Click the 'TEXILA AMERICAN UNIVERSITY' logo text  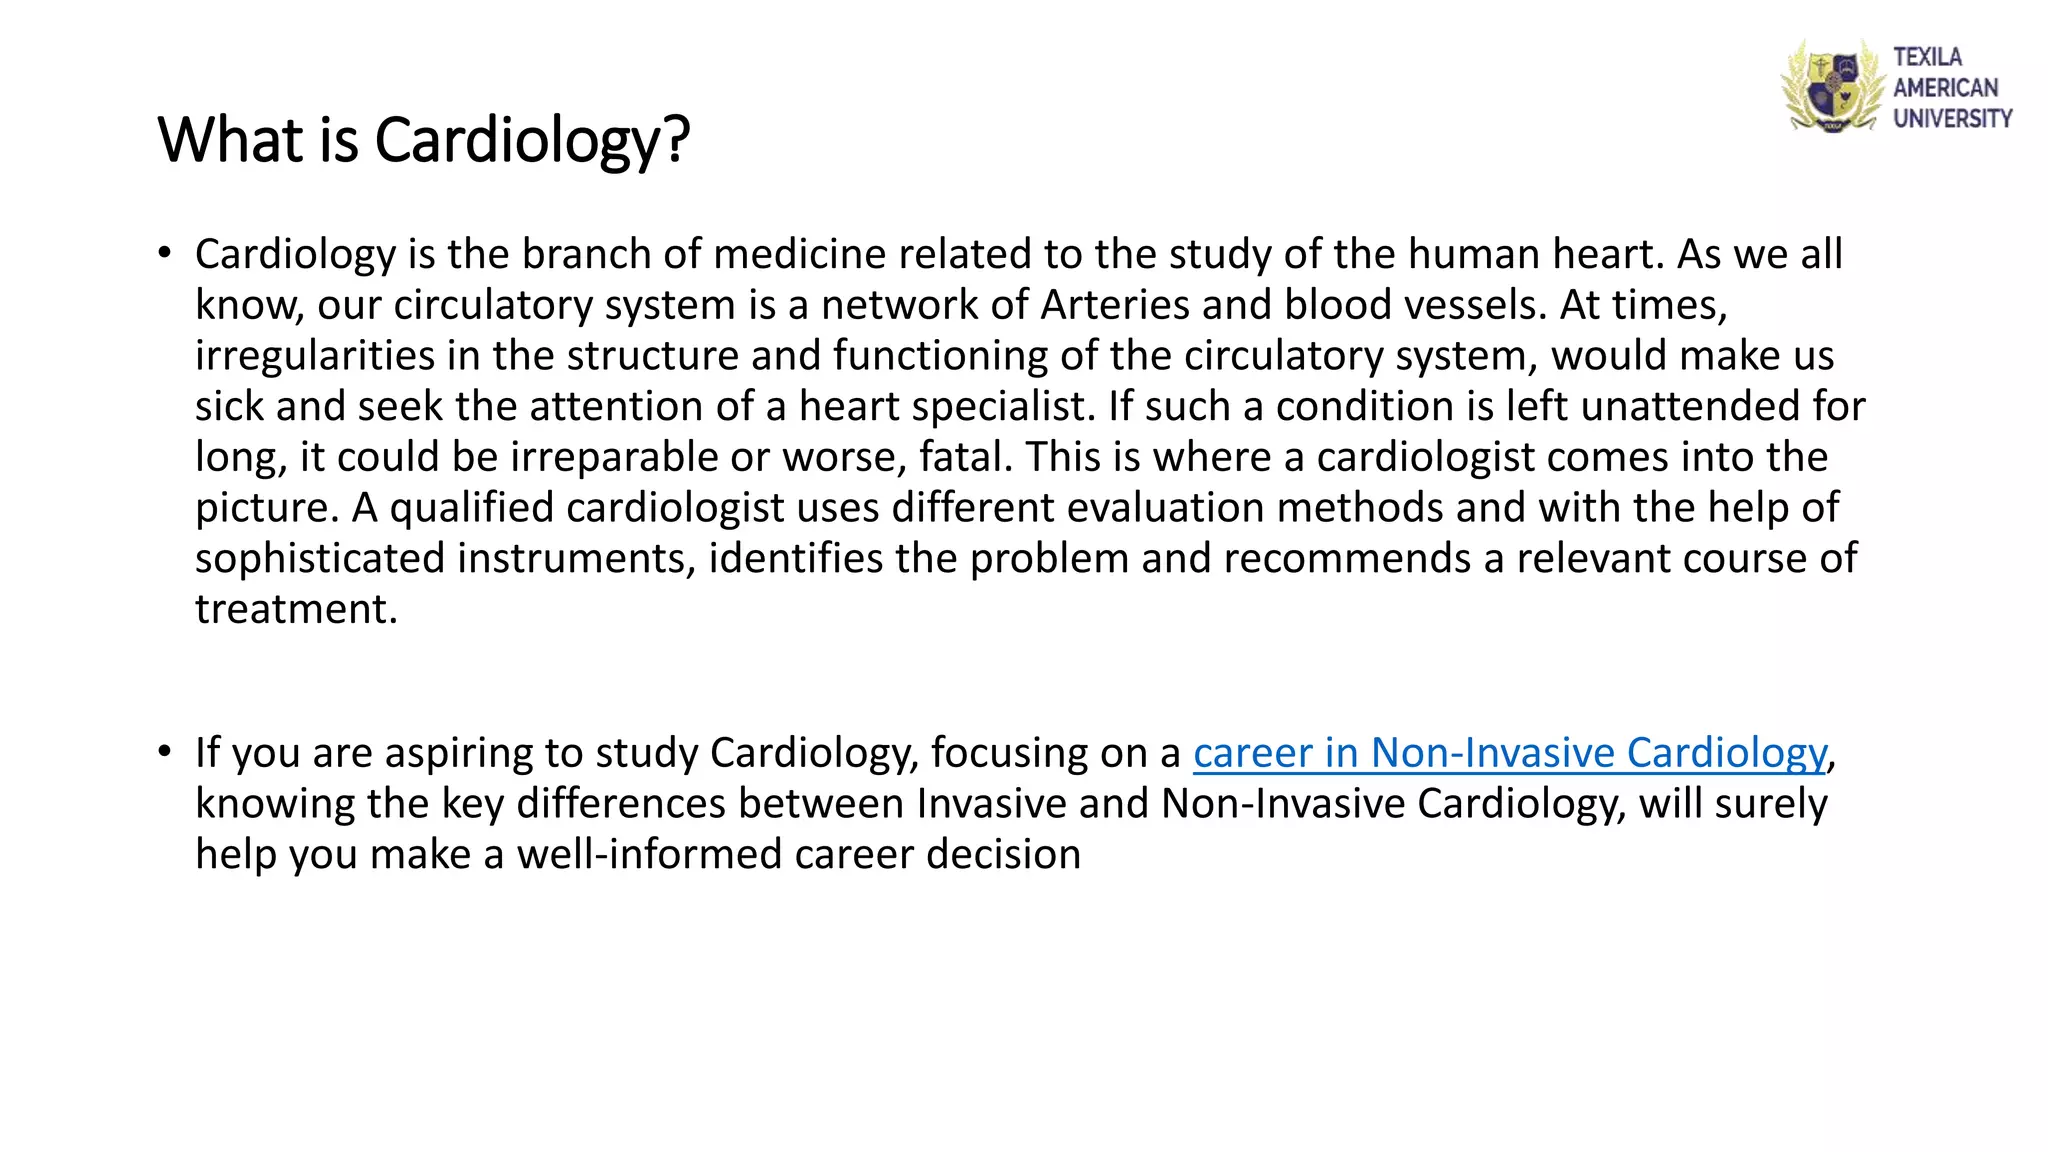(x=1951, y=87)
